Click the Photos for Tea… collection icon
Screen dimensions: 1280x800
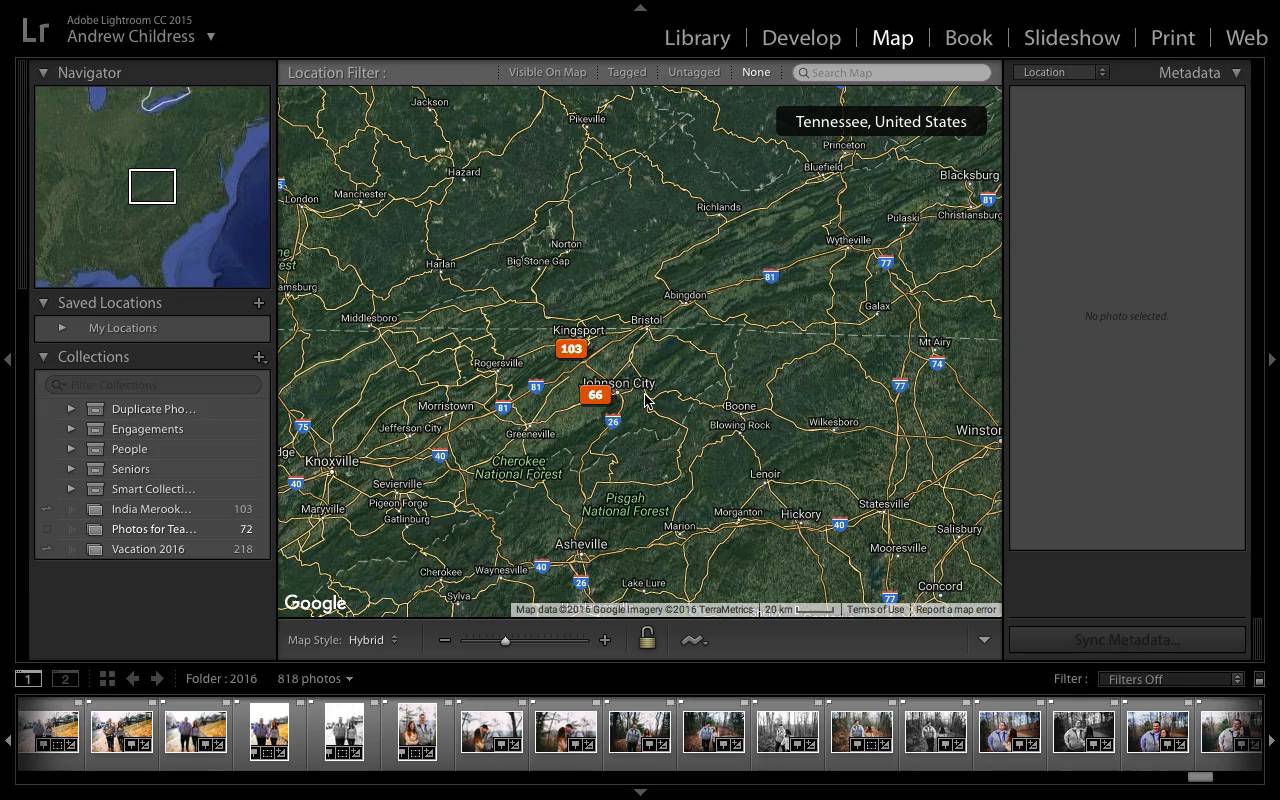[x=95, y=529]
